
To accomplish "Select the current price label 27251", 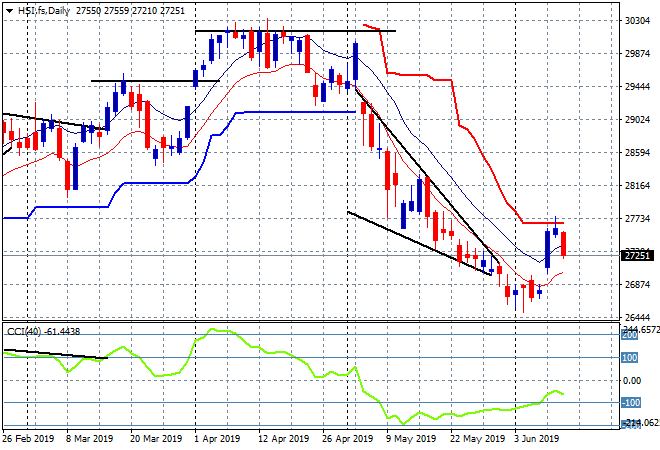I will coord(637,256).
